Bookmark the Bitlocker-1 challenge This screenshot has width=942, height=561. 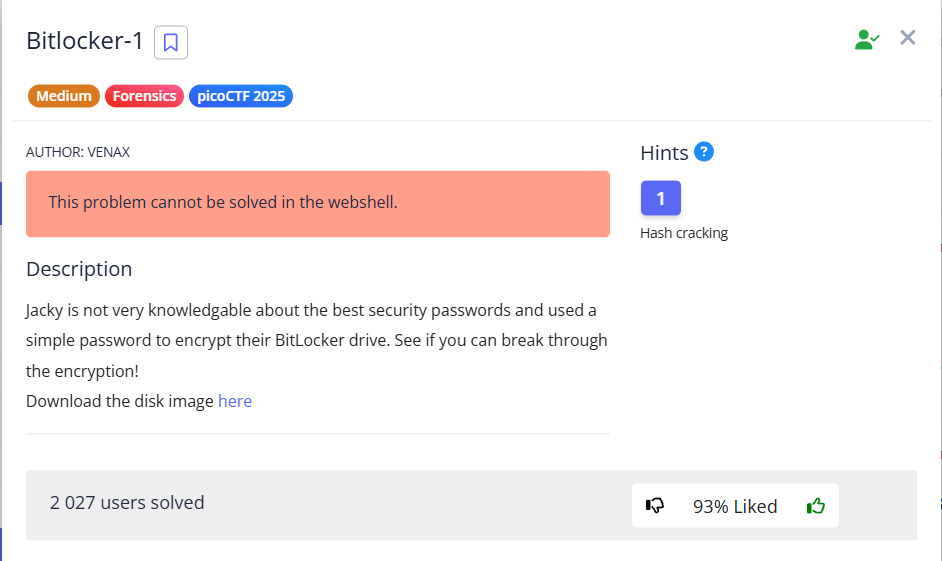coord(171,42)
